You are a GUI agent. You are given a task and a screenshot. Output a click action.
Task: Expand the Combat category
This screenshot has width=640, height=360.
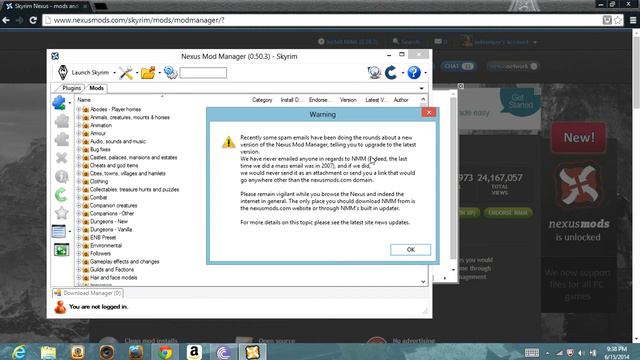pos(79,198)
